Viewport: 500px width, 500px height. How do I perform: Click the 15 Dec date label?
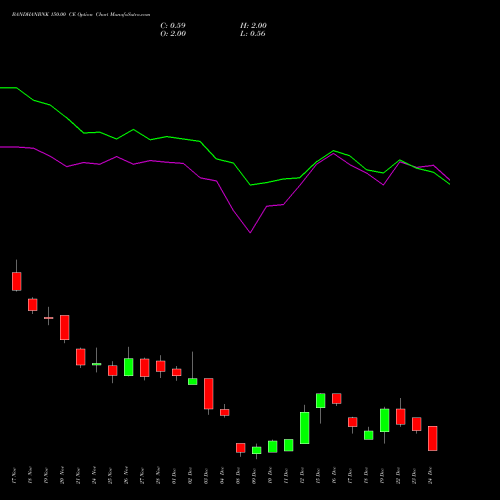[x=318, y=476]
